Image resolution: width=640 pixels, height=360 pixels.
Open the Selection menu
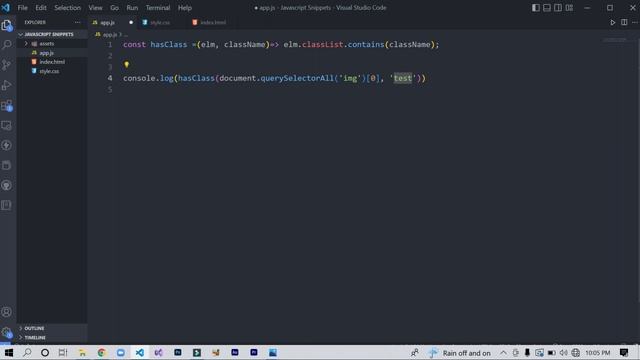(67, 8)
